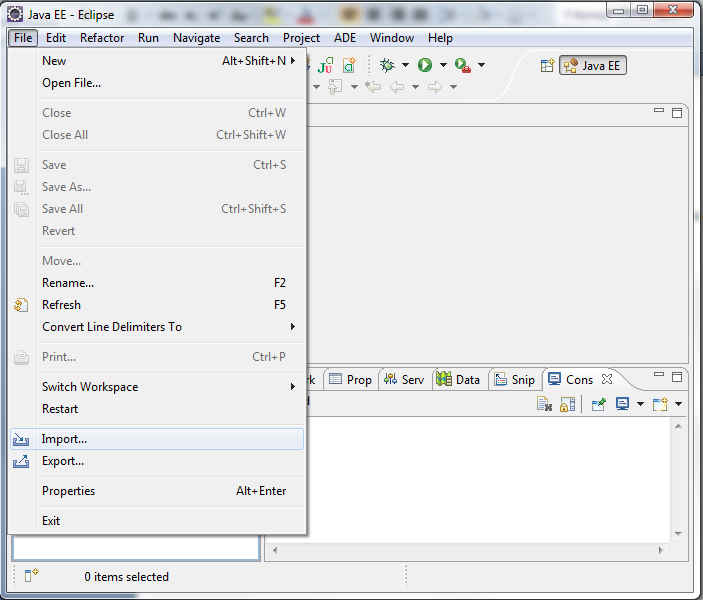
Task: Click the green Run button icon
Action: 425,65
